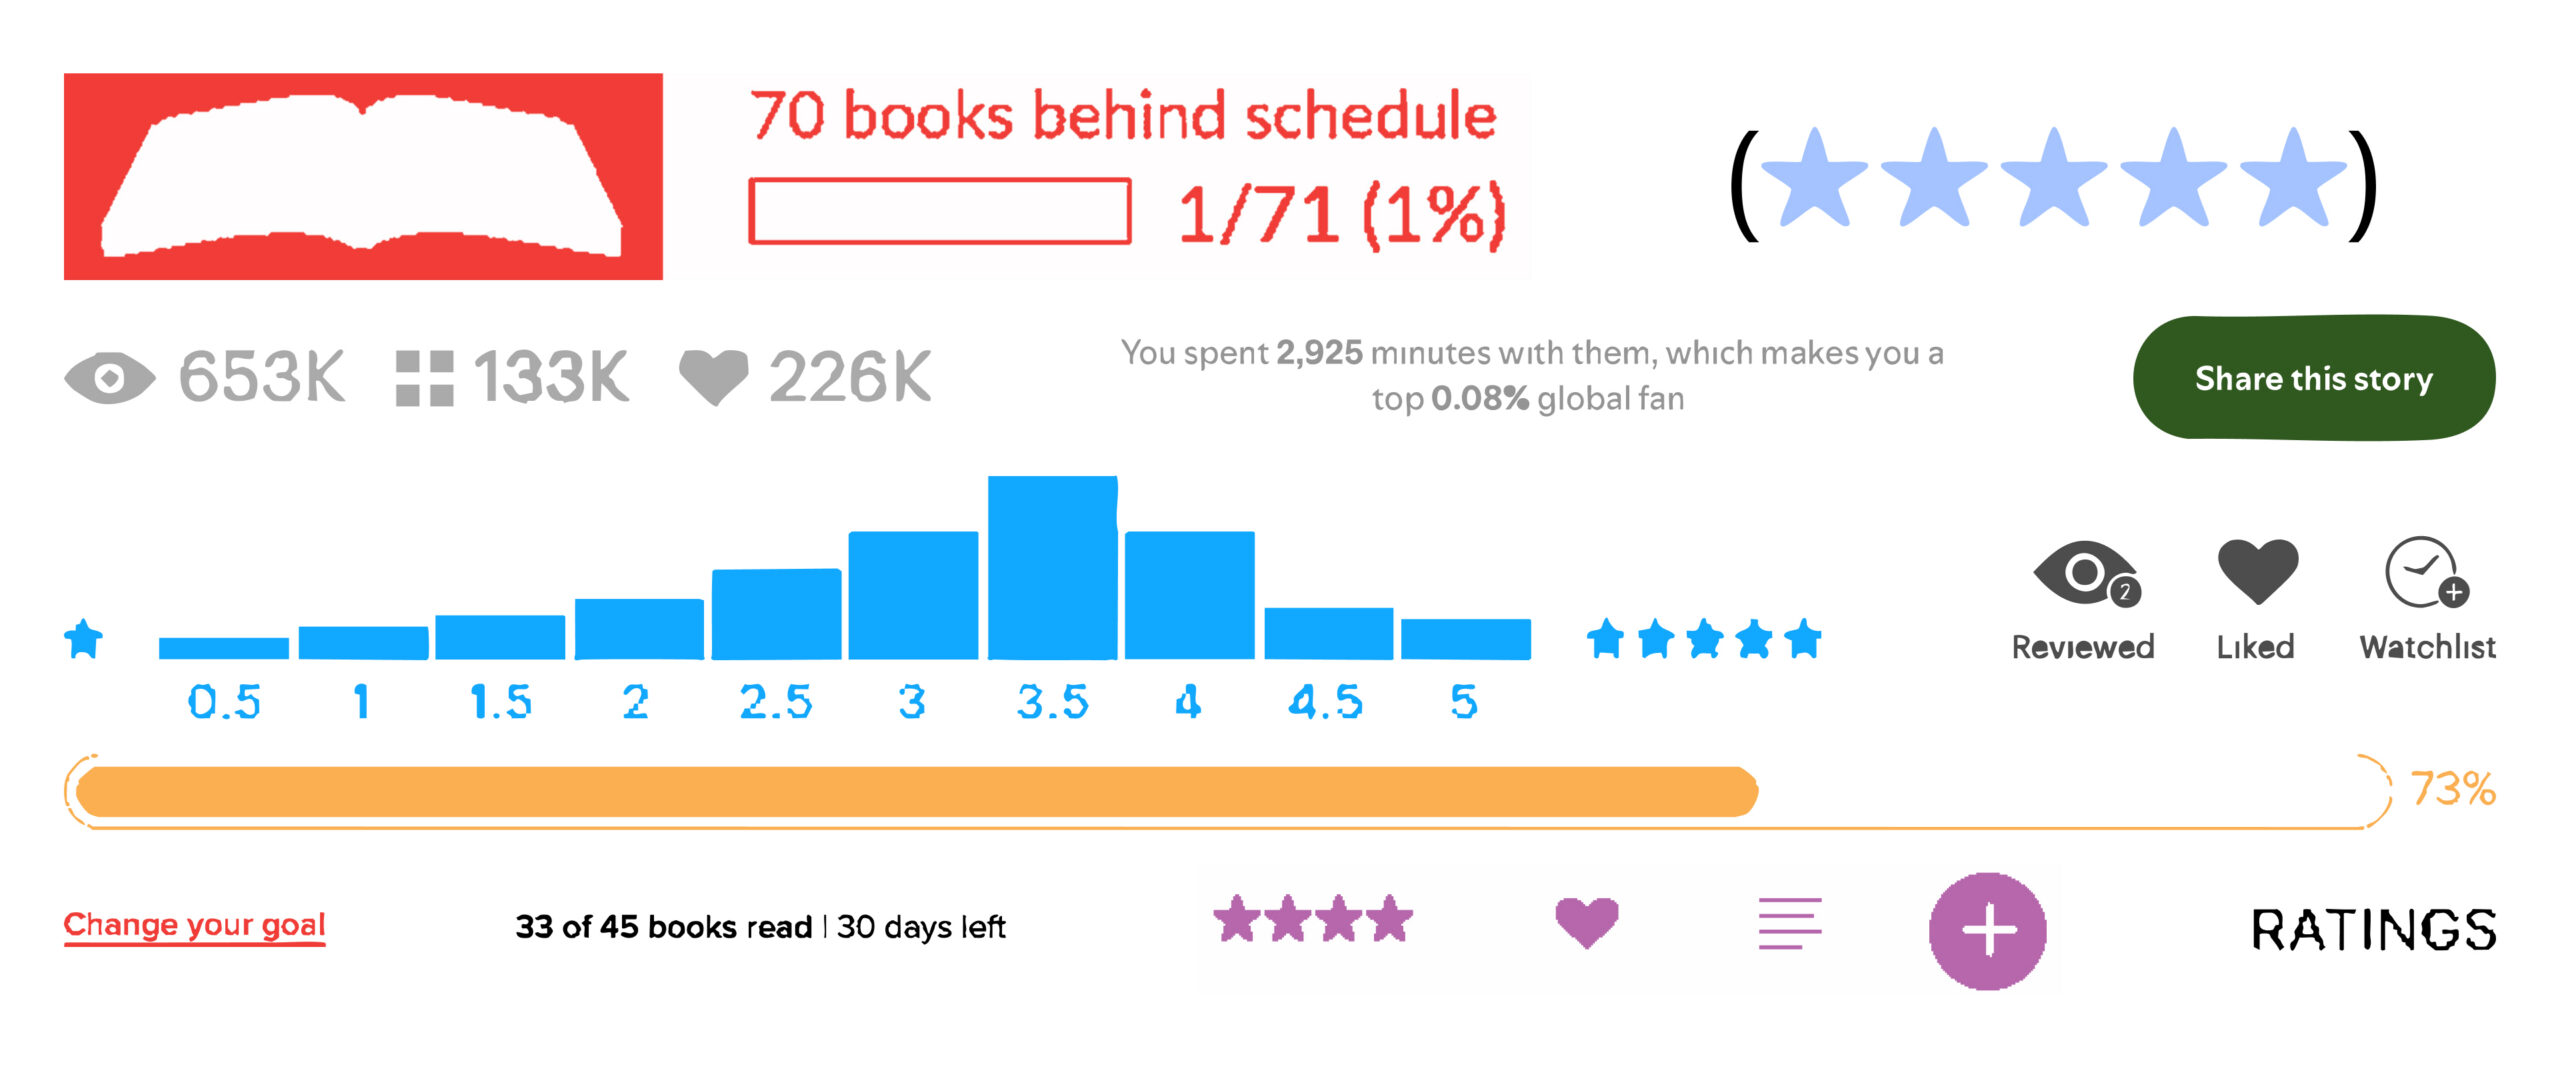Click the gray eye views icon
The image size is (2560, 1067).
pyautogui.click(x=110, y=378)
